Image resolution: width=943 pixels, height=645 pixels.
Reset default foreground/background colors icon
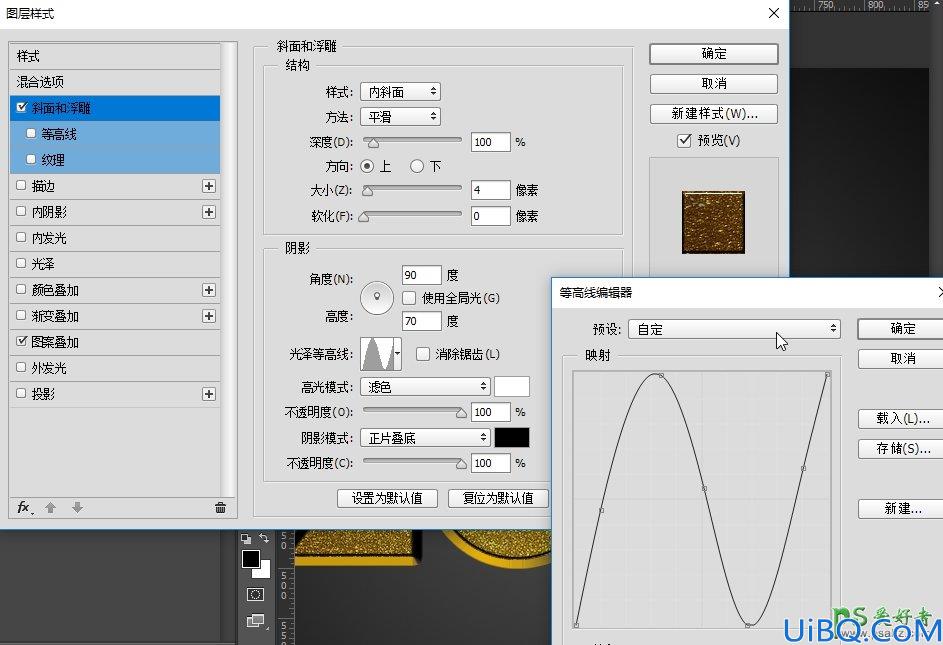tap(245, 539)
